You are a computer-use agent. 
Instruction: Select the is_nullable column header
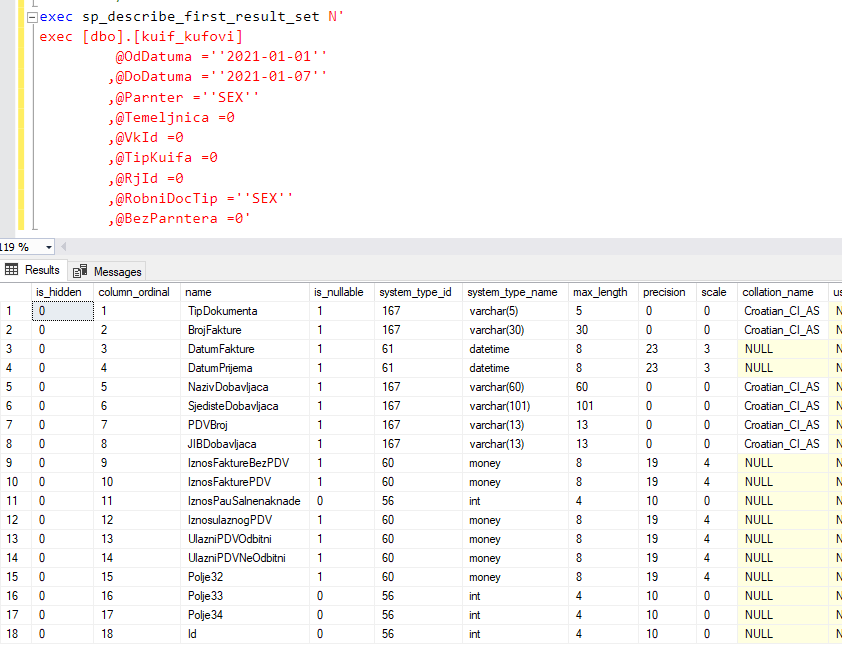coord(342,292)
